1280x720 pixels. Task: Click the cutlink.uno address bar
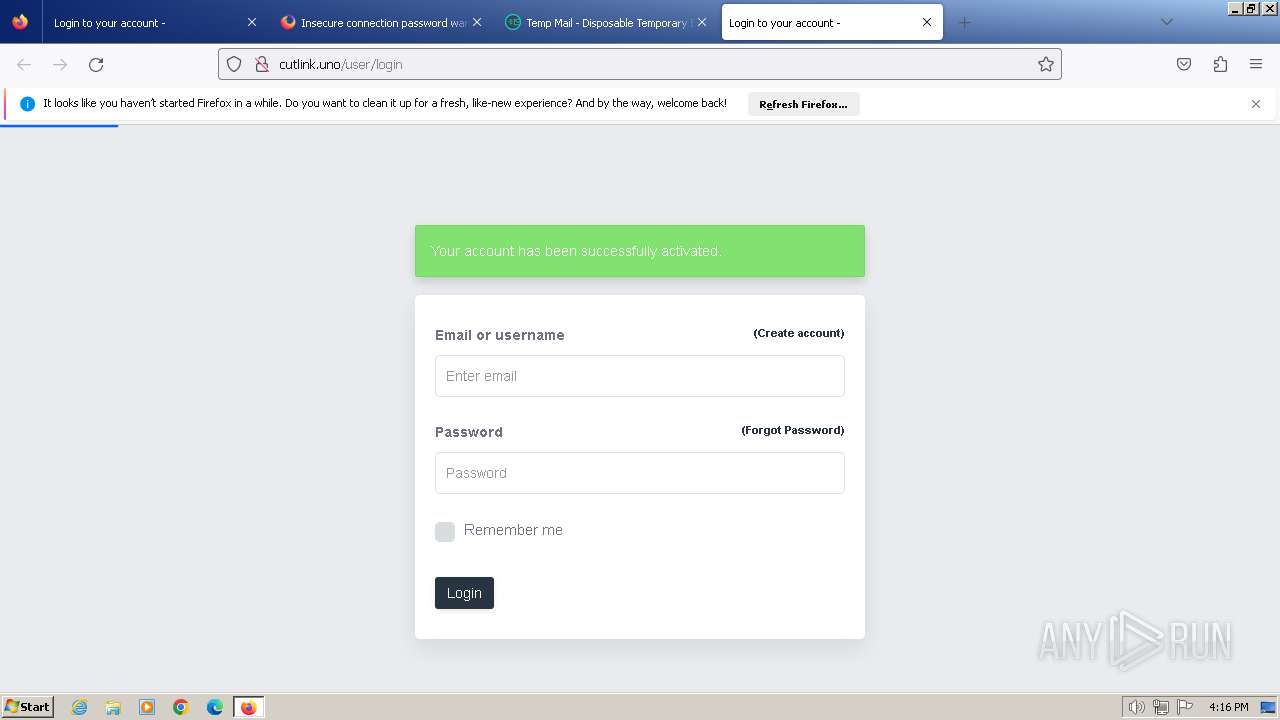(640, 65)
